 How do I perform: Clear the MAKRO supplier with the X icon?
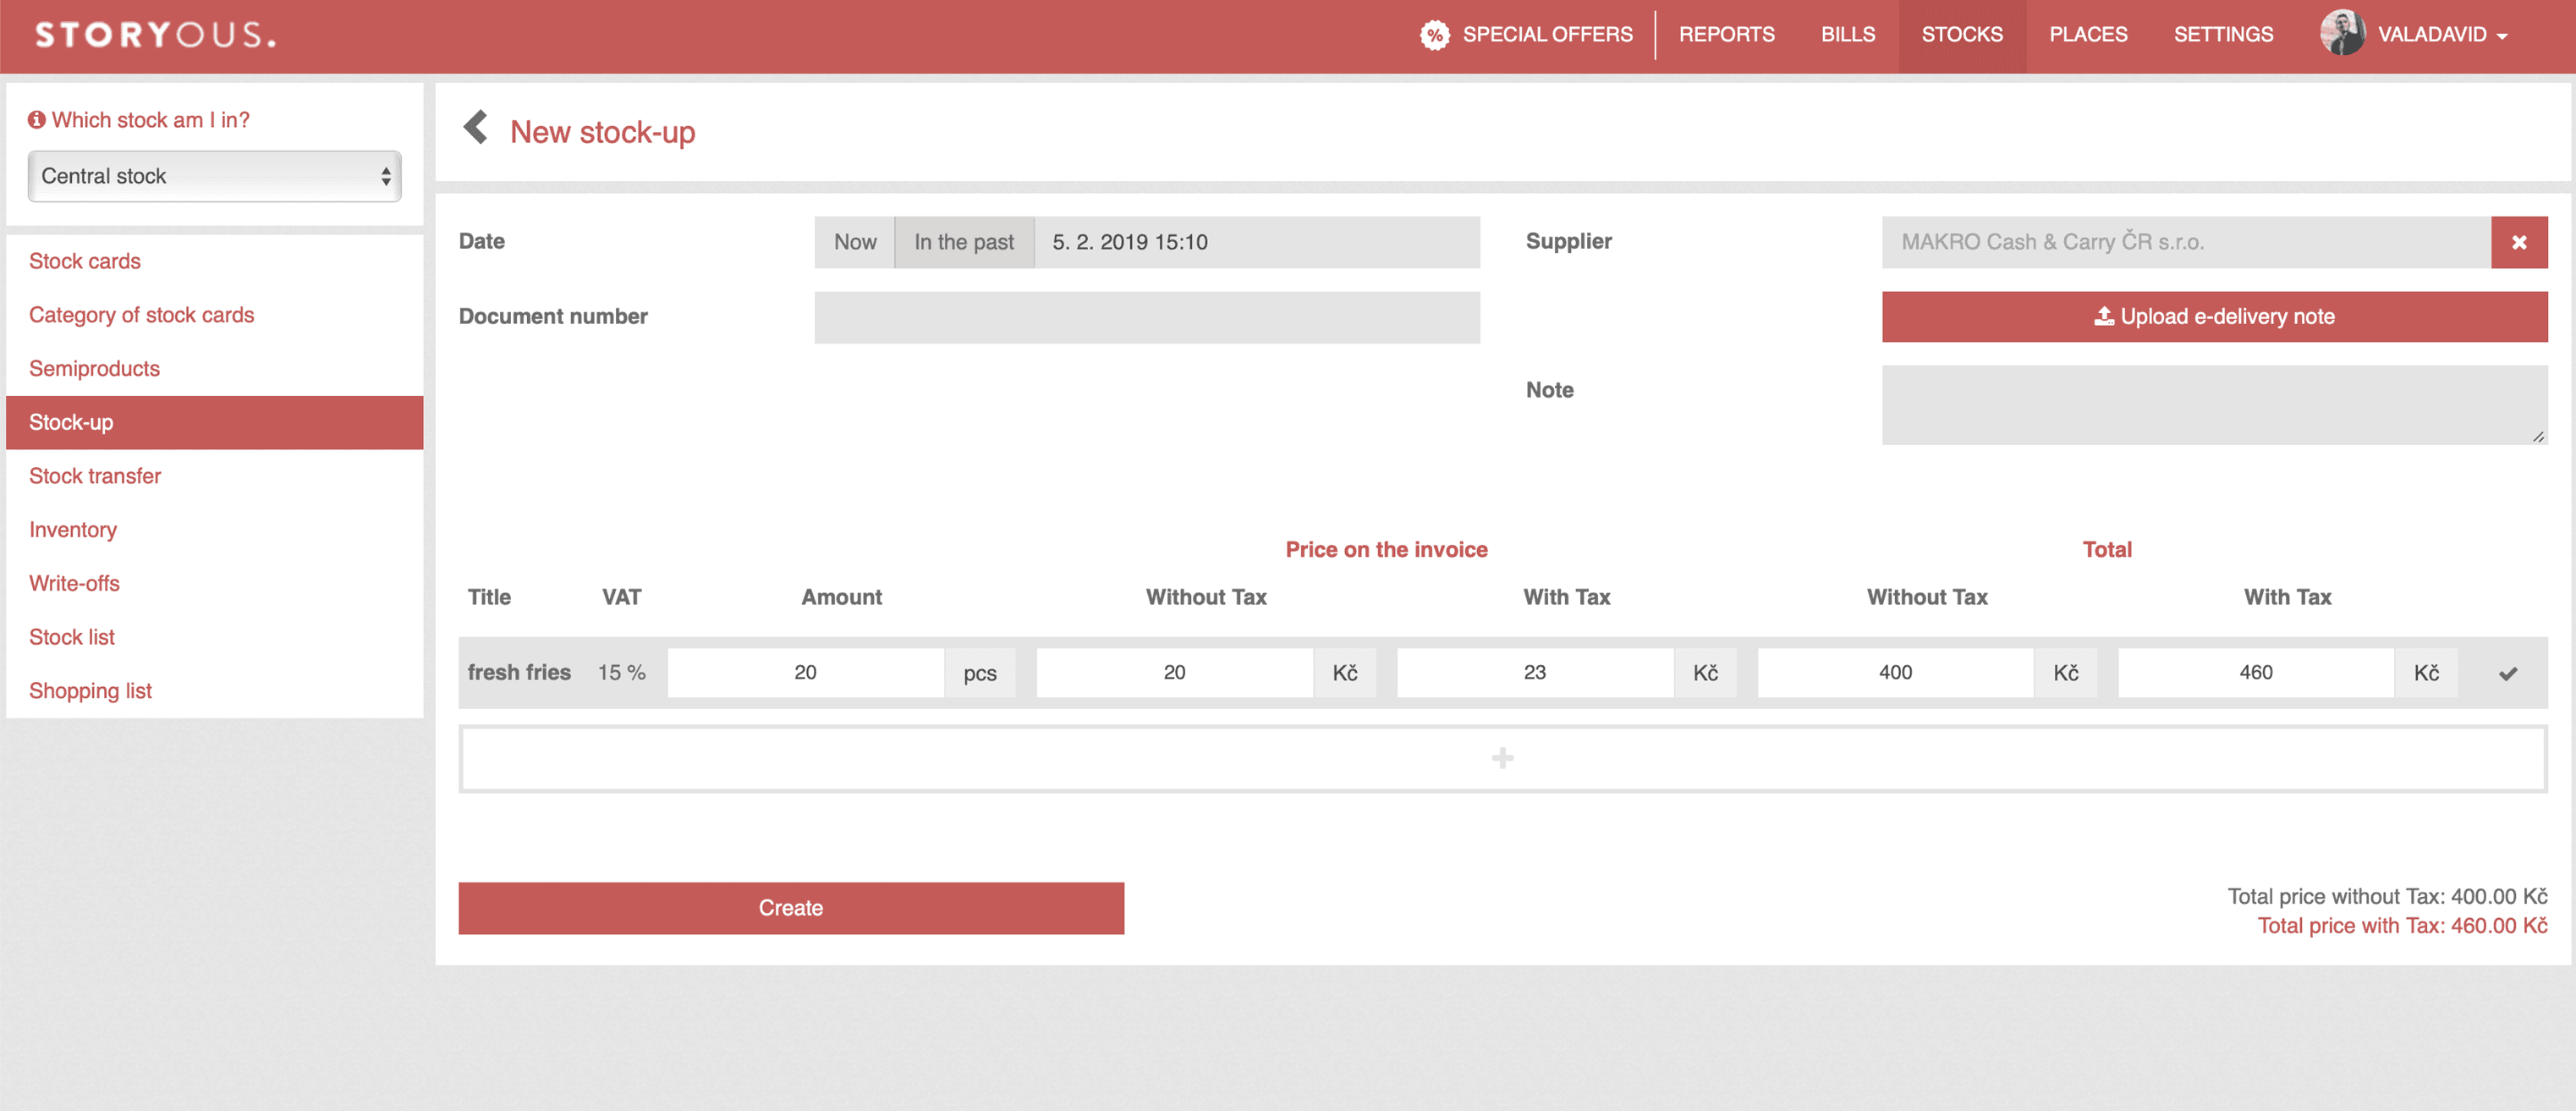[2519, 241]
